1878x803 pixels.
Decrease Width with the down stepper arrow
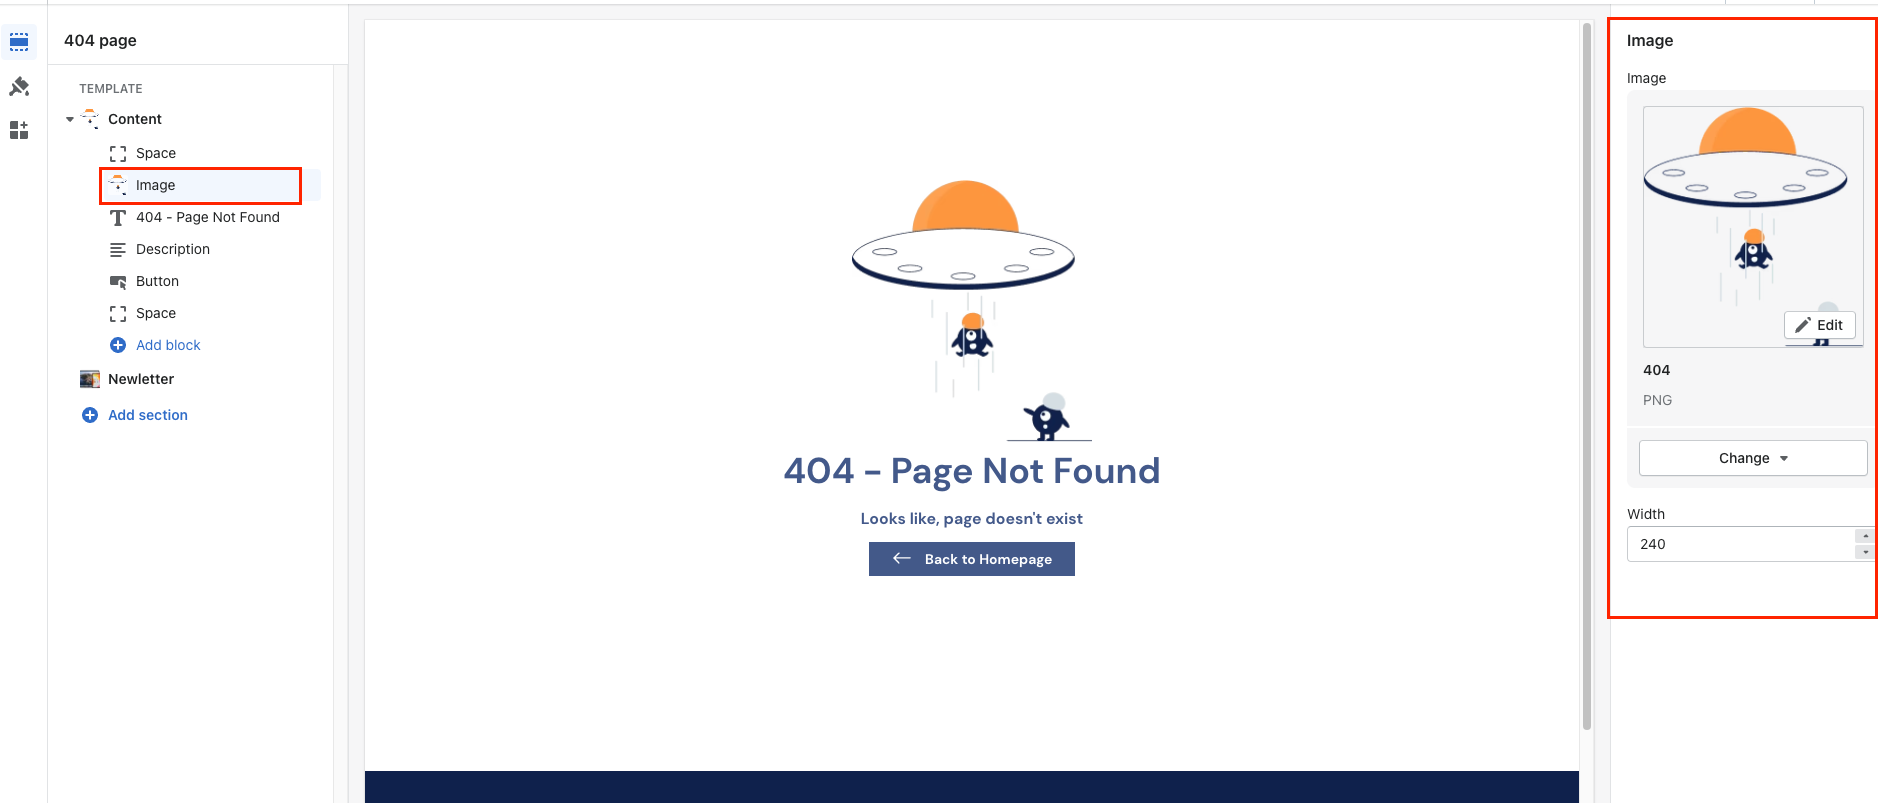click(1865, 552)
